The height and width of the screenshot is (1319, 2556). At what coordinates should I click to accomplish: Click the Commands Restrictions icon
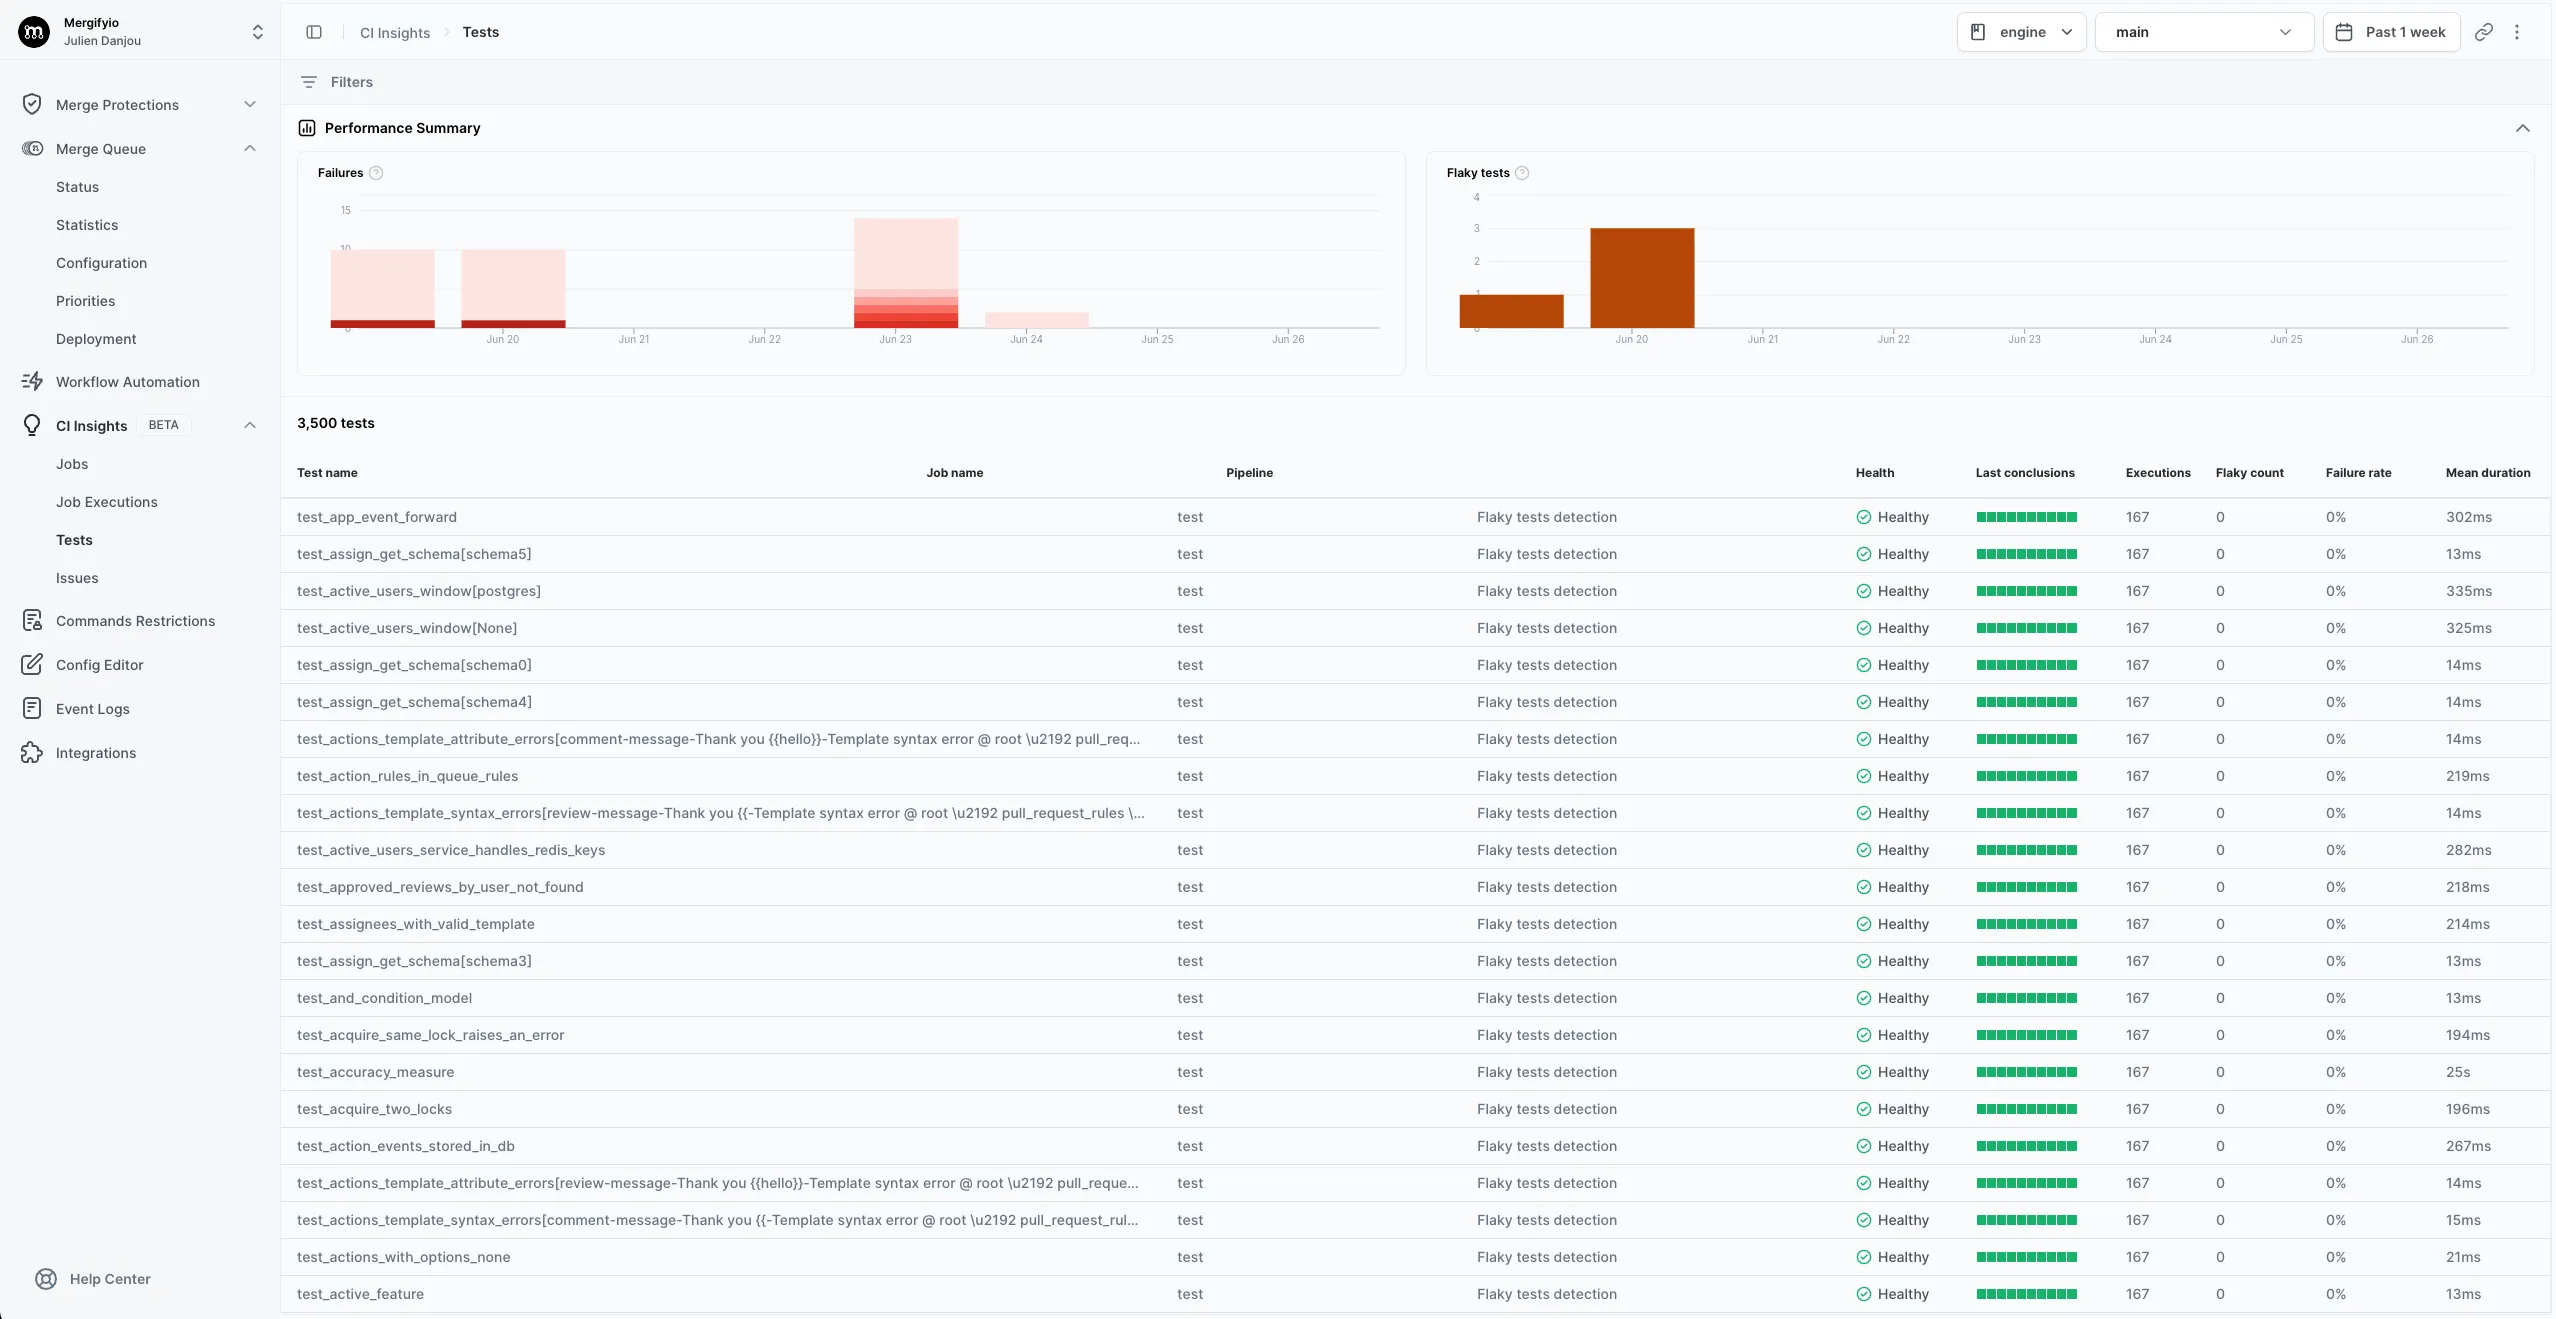click(x=33, y=620)
